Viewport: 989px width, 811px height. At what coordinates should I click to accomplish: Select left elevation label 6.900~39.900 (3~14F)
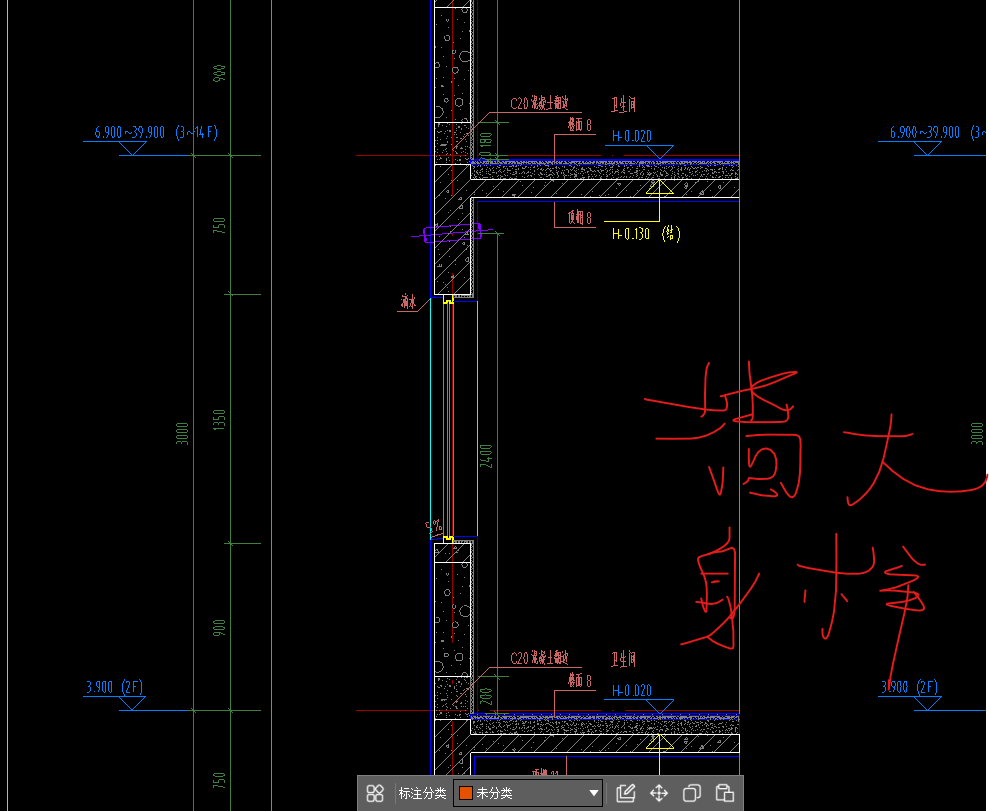point(156,132)
